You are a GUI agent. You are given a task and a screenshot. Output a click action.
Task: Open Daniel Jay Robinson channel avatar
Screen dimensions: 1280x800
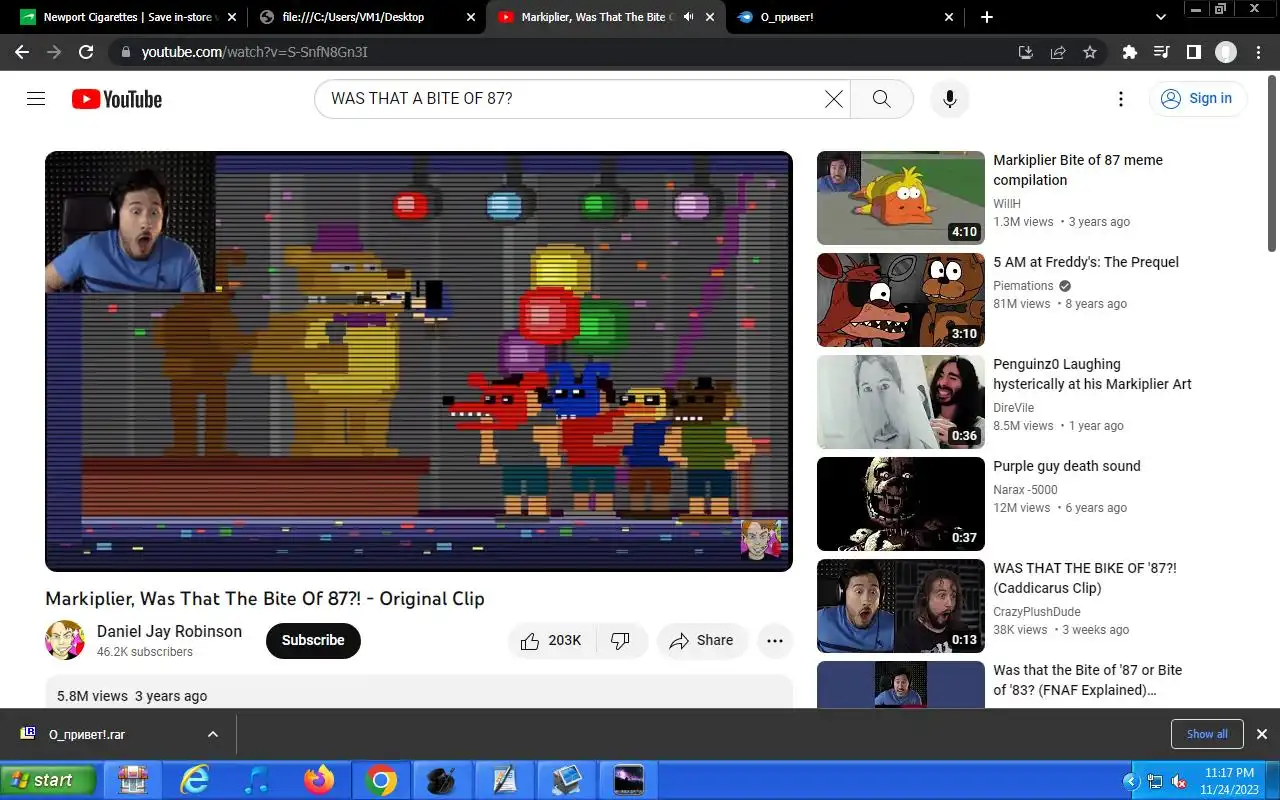coord(65,640)
